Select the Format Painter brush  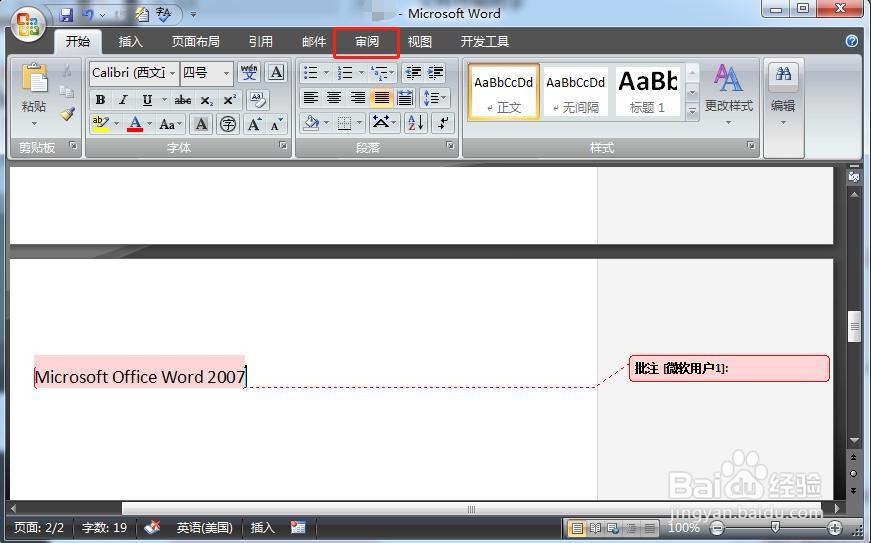[x=67, y=114]
